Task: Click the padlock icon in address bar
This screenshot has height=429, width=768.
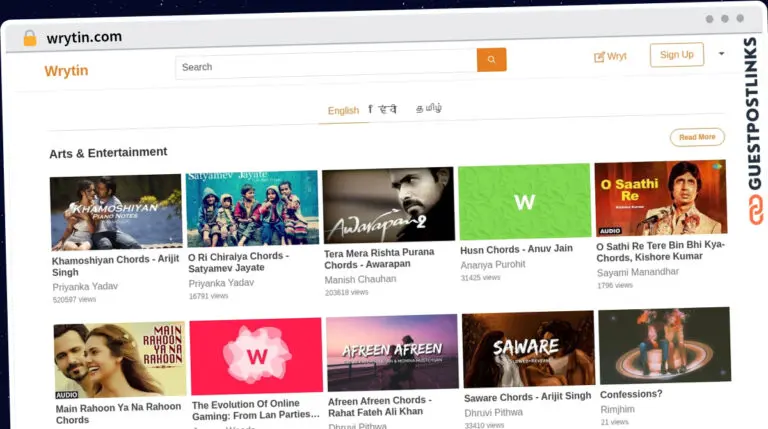Action: click(x=29, y=38)
